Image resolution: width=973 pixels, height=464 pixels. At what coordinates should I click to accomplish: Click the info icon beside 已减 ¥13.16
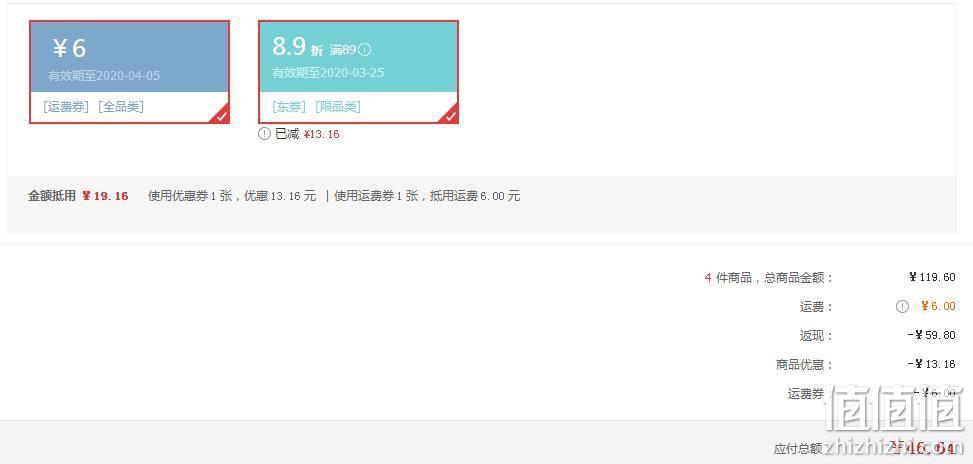[264, 133]
